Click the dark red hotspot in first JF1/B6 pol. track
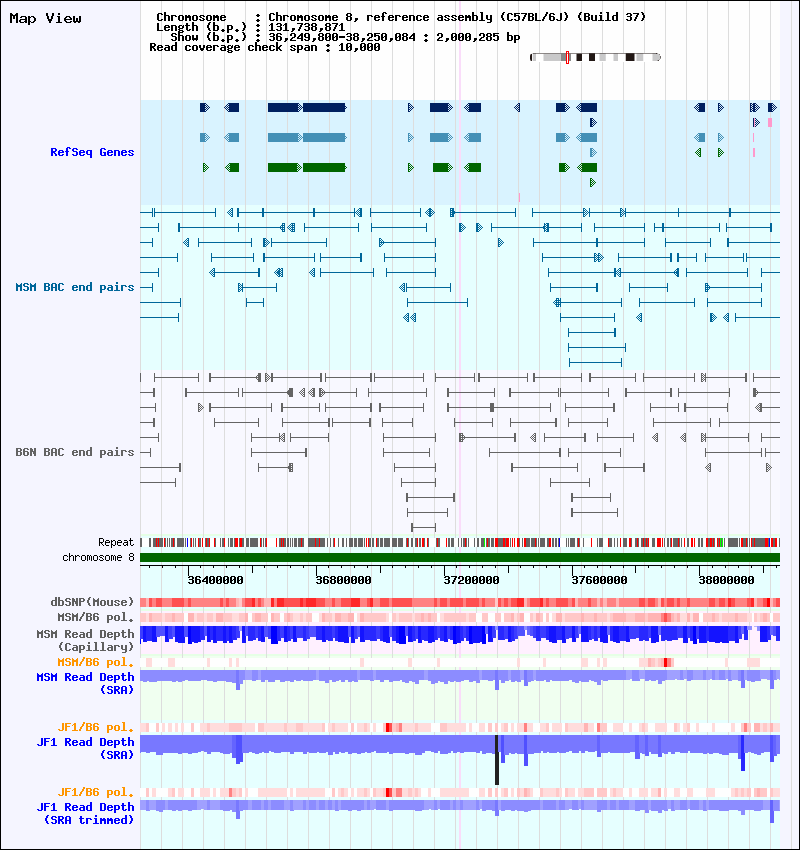The image size is (800, 850). tap(389, 727)
